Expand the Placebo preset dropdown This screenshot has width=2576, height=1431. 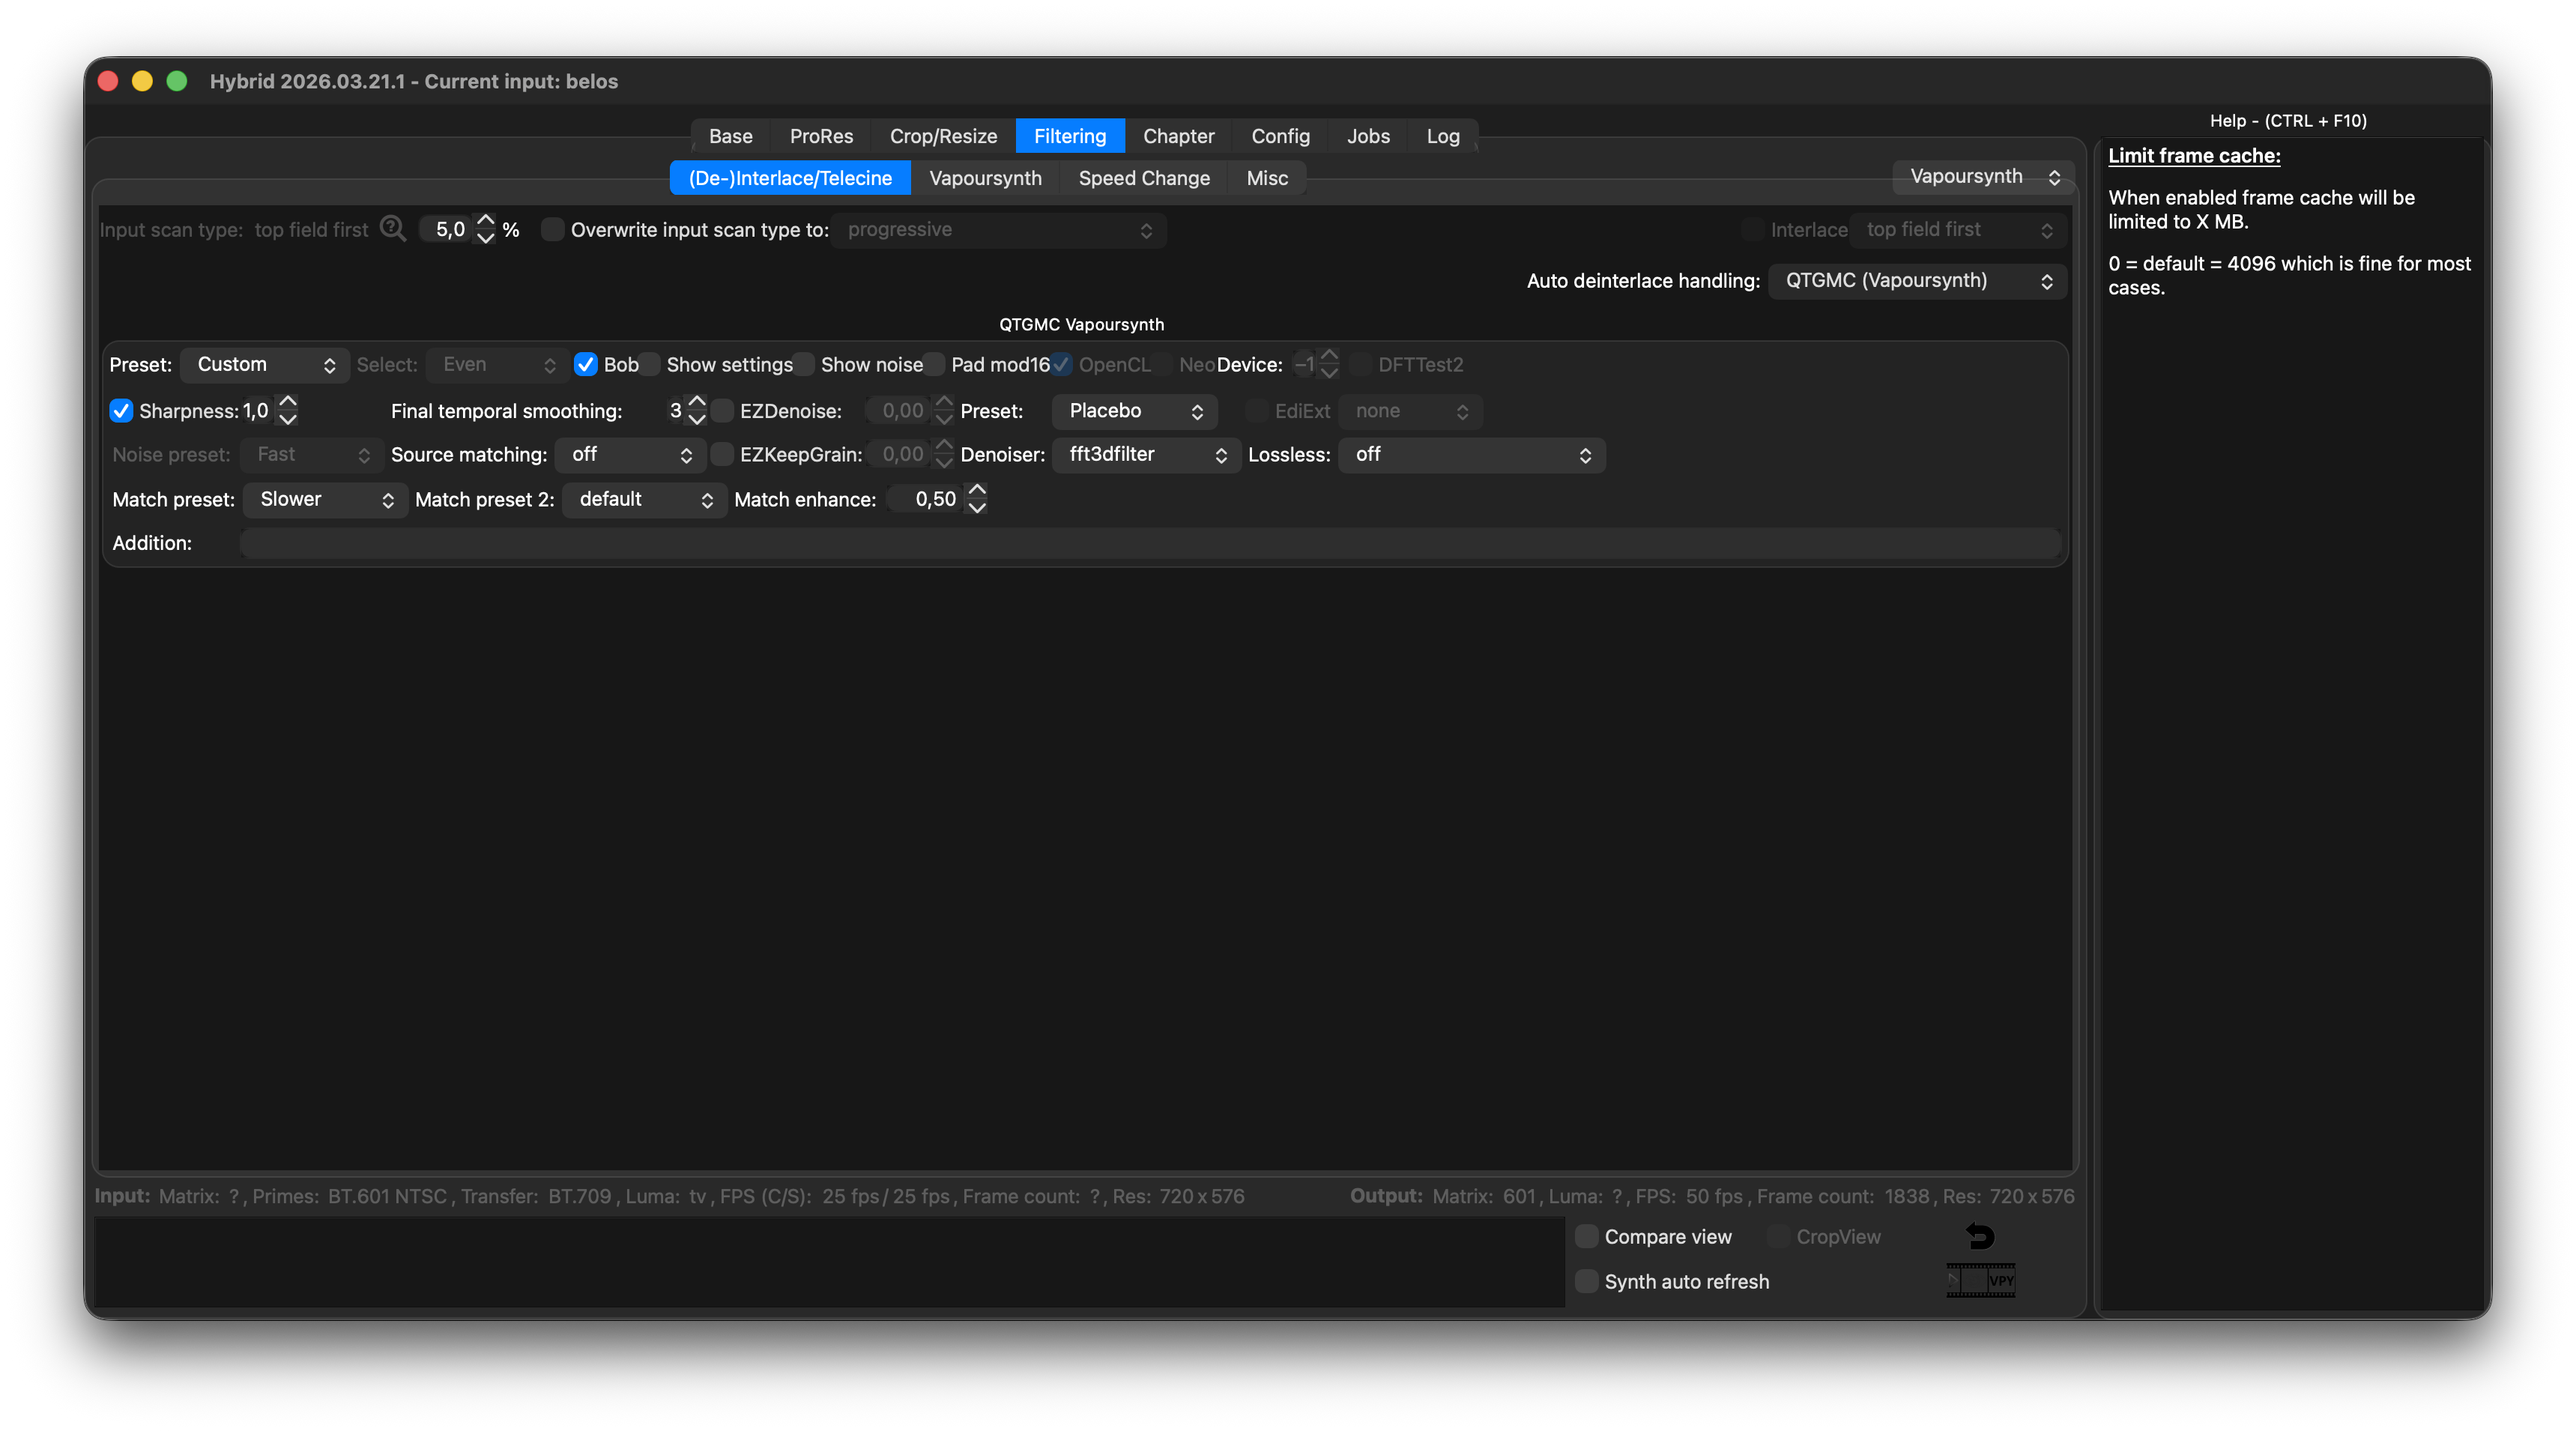click(x=1135, y=411)
